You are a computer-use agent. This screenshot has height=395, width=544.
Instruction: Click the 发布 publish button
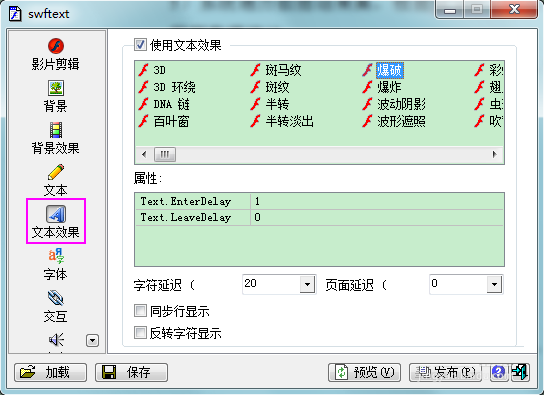(445, 372)
